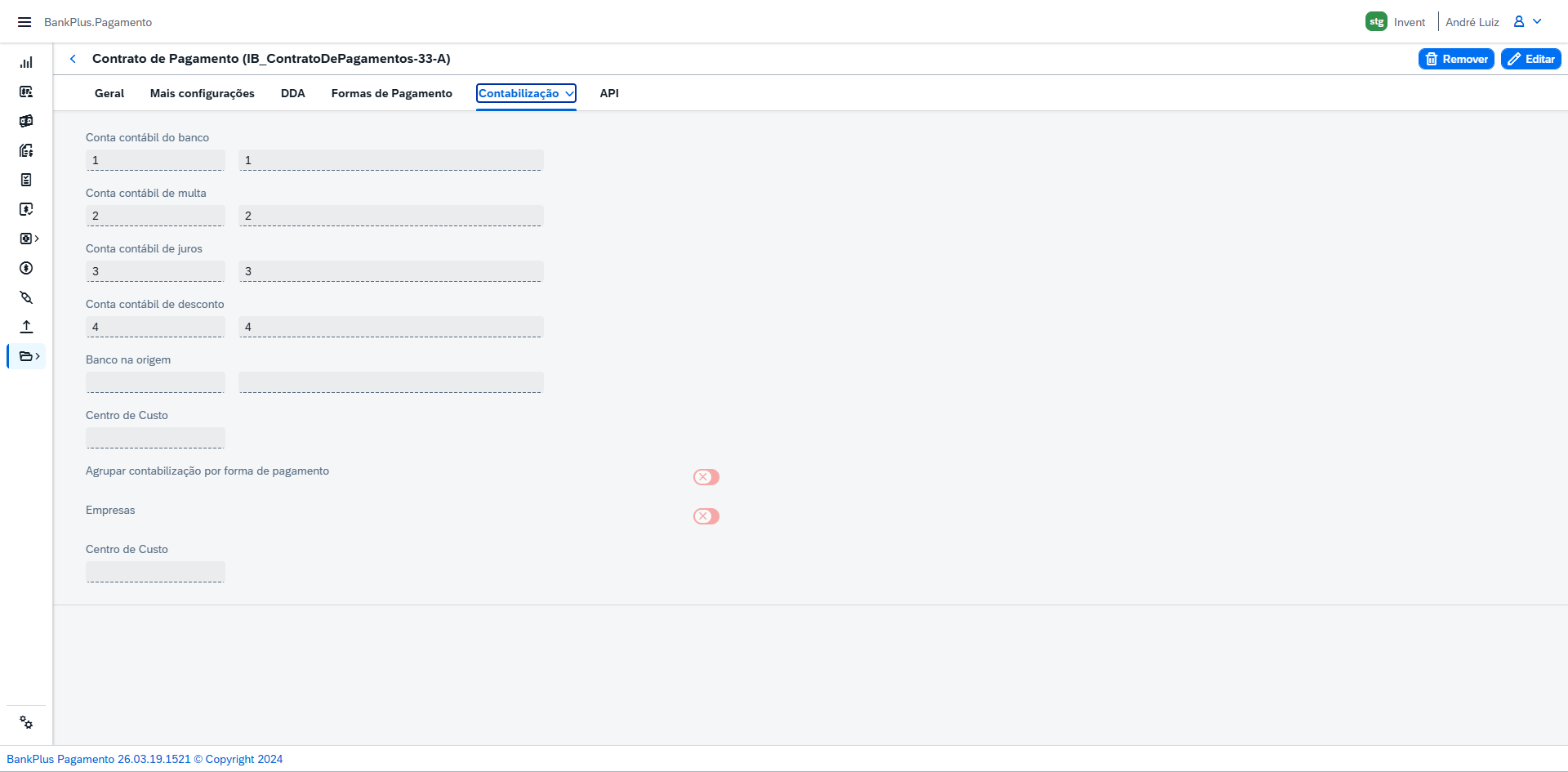Switch to the Geral tab
Viewport: 1568px width, 772px height.
[109, 93]
